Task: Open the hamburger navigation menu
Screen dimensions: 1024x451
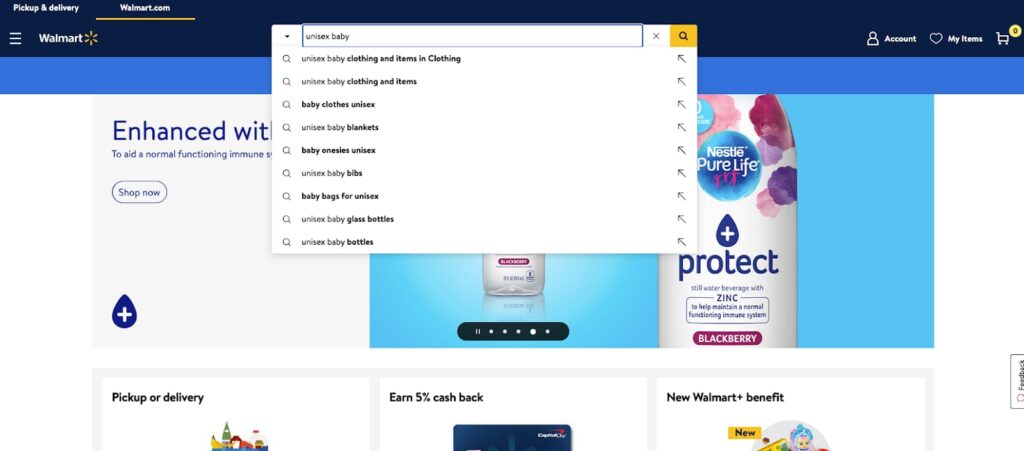Action: (16, 39)
